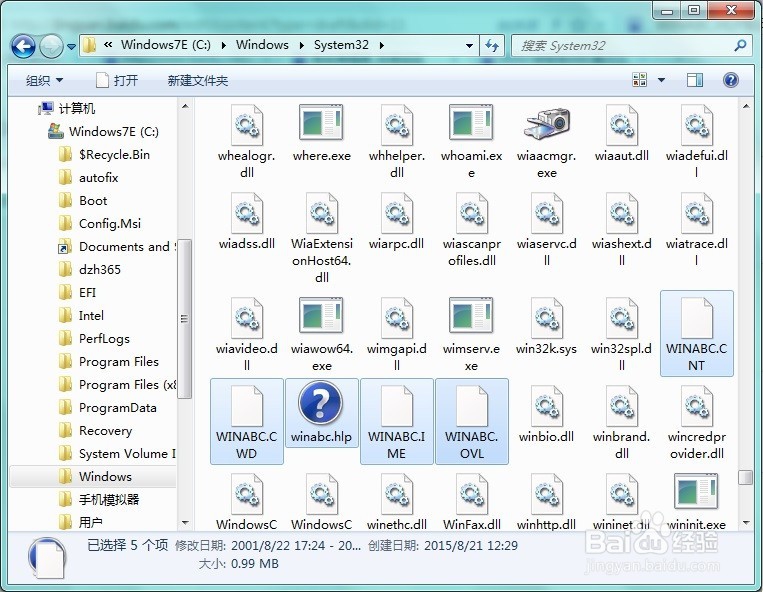763x592 pixels.
Task: Click the 打开 toolbar button
Action: click(x=117, y=80)
